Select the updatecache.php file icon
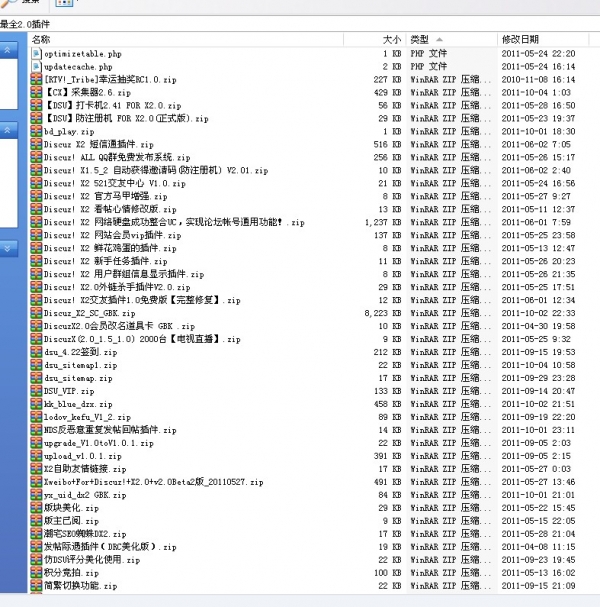This screenshot has height=607, width=600. 36,67
